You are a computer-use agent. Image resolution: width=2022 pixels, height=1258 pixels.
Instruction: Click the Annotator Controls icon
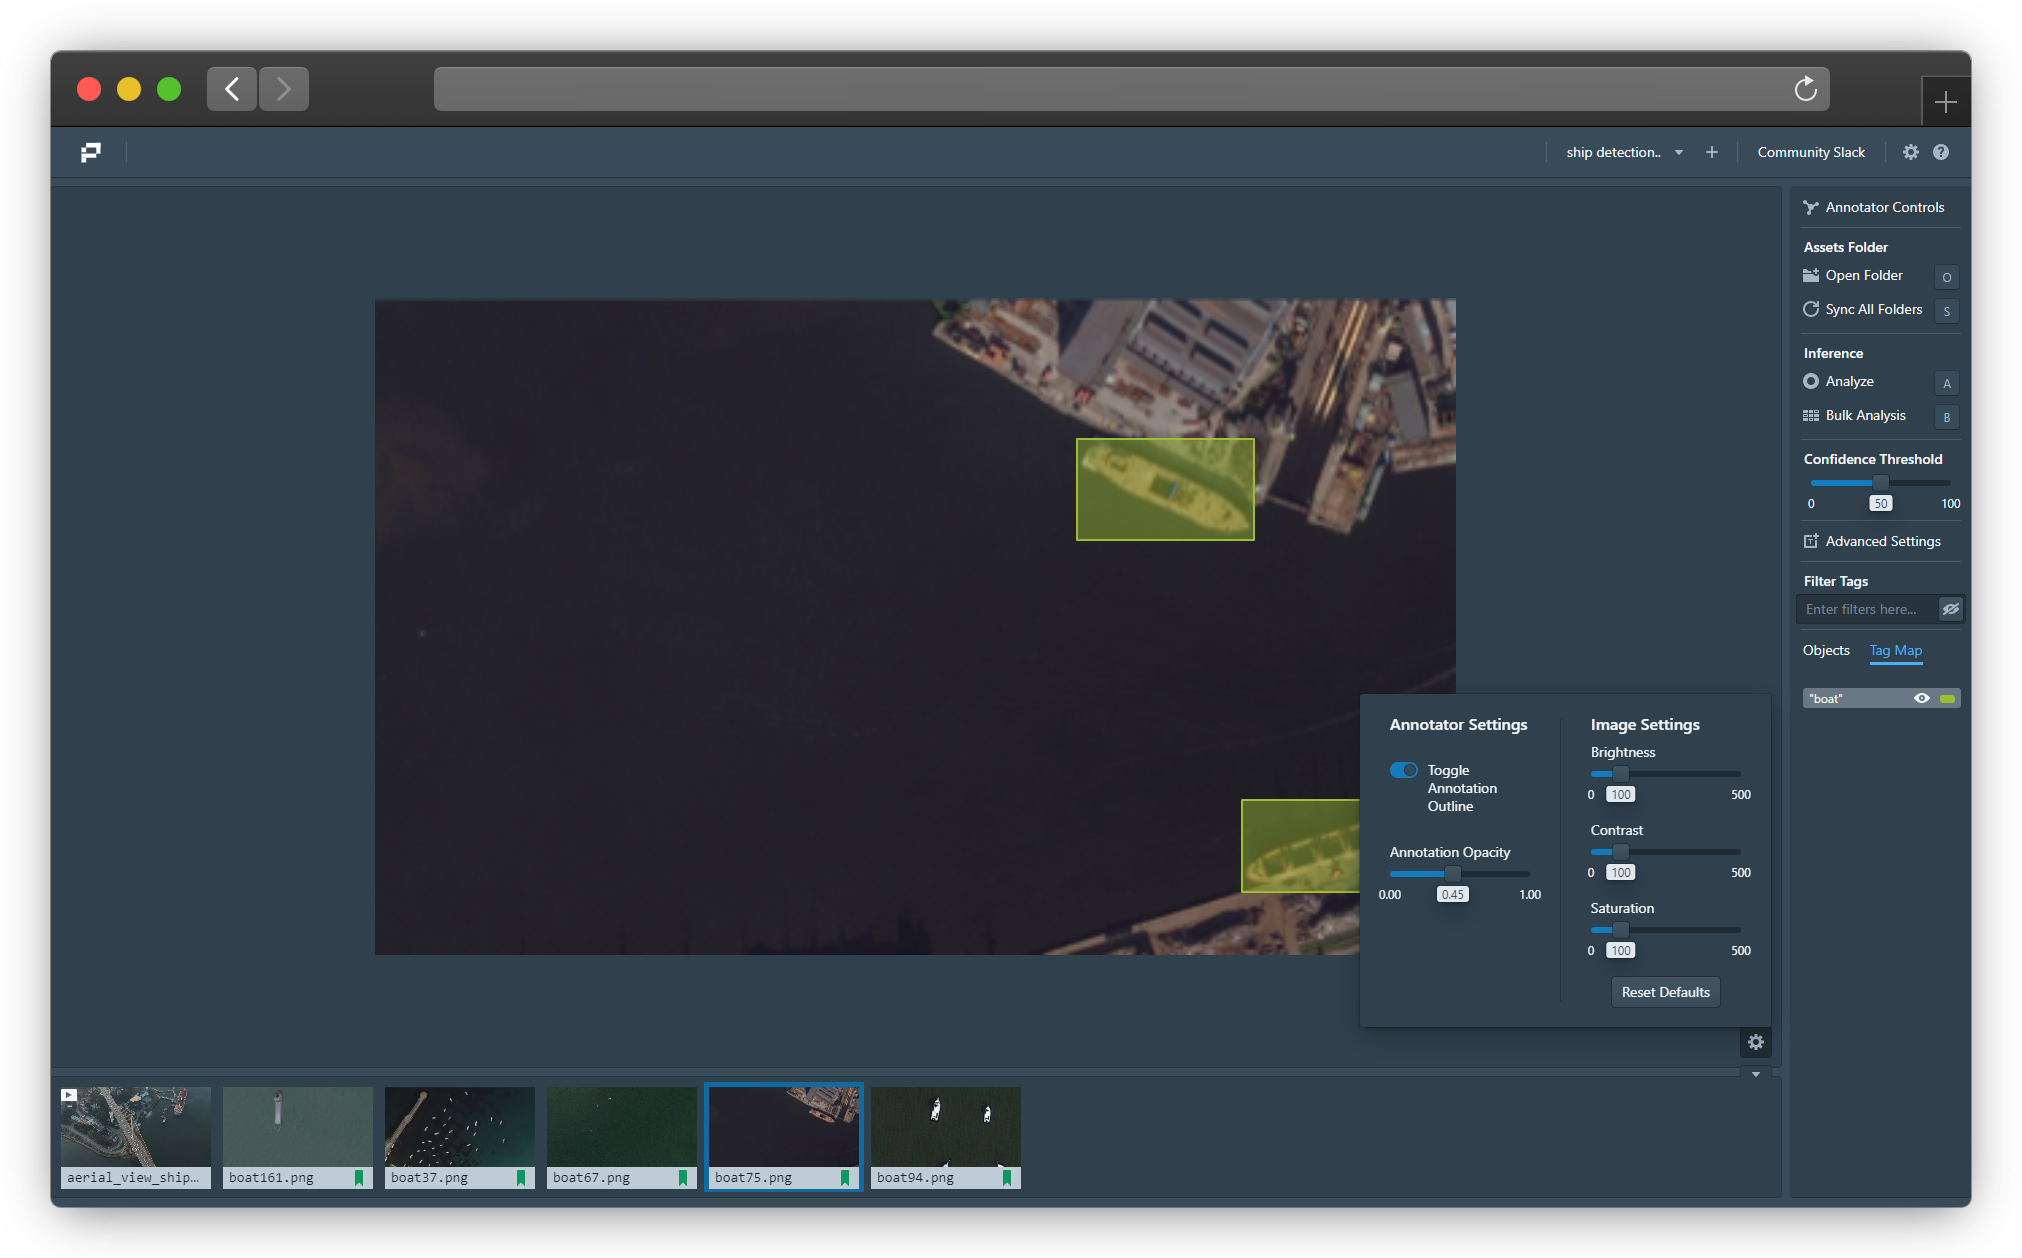(x=1811, y=208)
